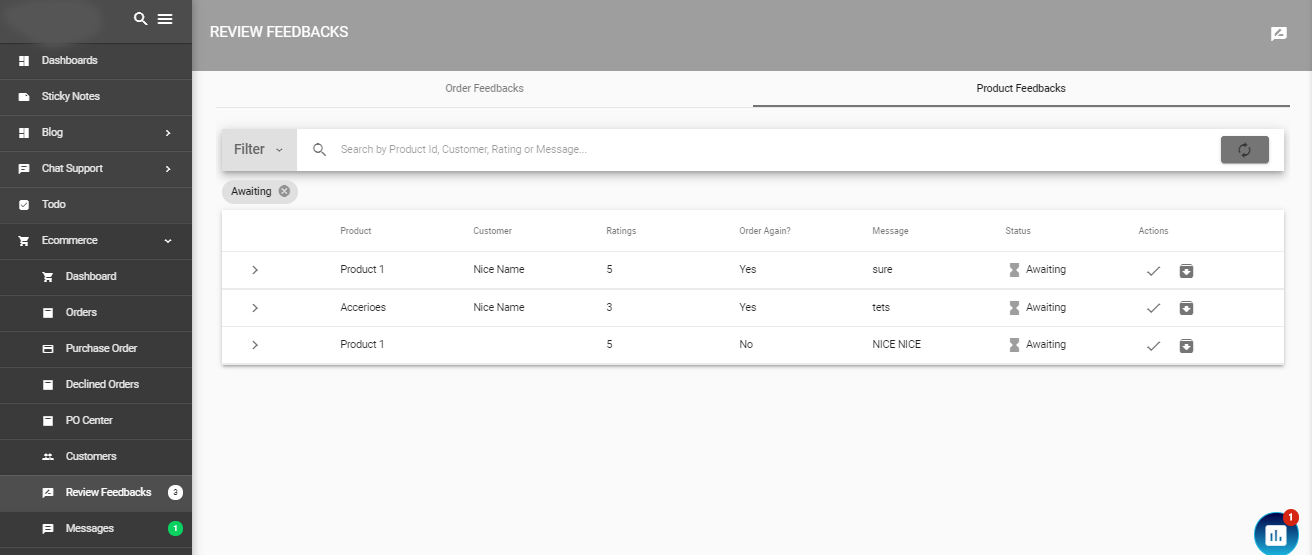This screenshot has width=1312, height=555.
Task: Click the Messages icon in sidebar
Action: [x=48, y=529]
